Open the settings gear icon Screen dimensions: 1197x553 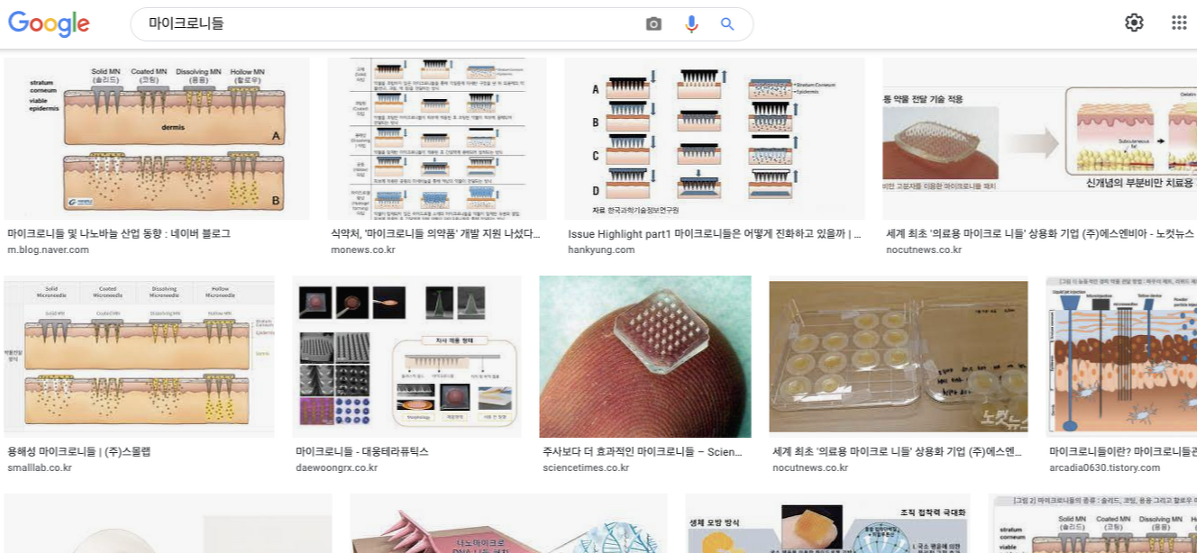(1134, 23)
